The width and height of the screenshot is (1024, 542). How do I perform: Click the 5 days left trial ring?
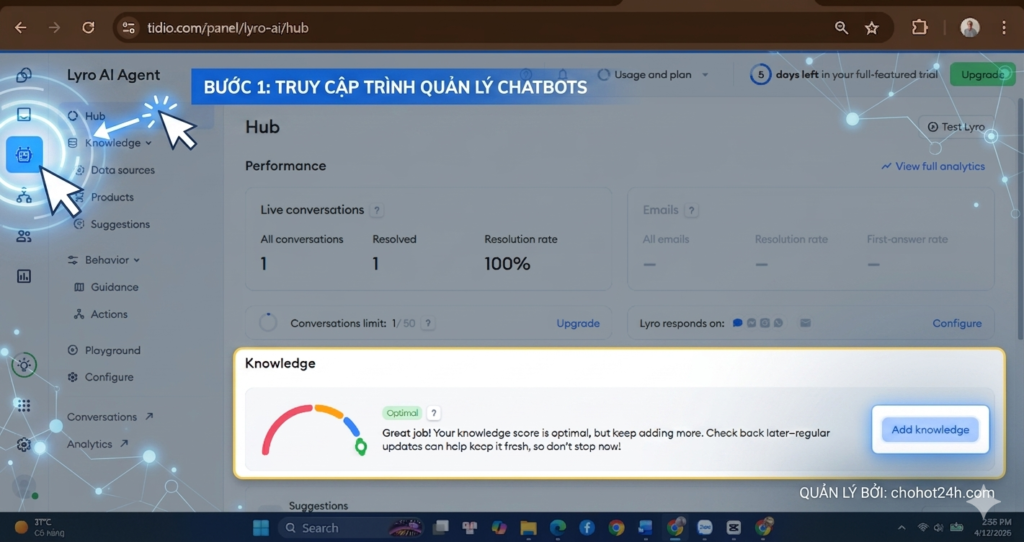coord(760,74)
